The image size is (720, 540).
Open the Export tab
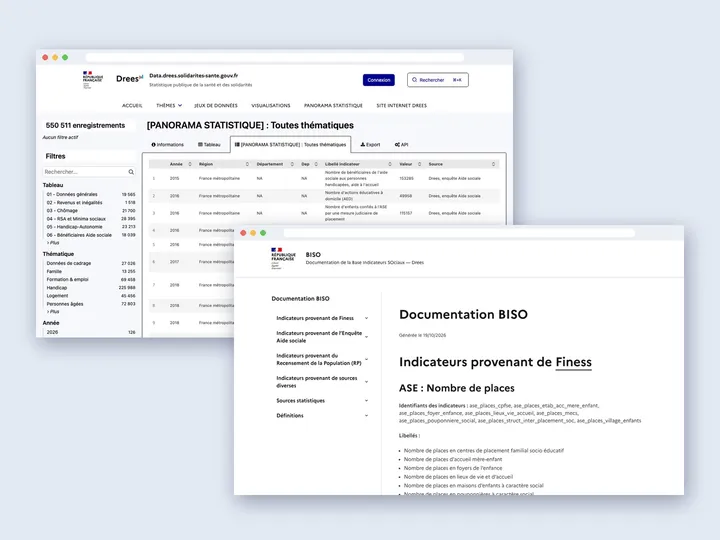(370, 145)
